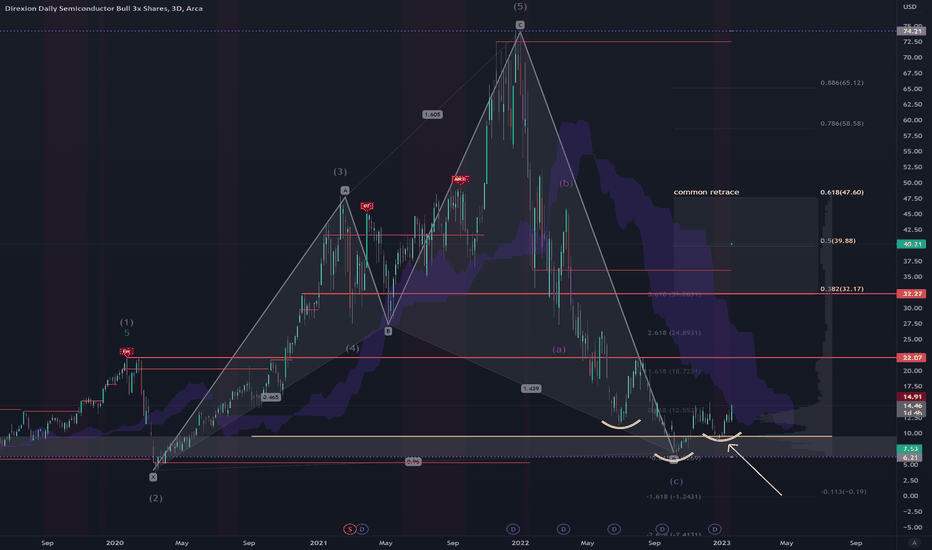Click the 0.5(39.88) Fibonacci level label

pyautogui.click(x=838, y=241)
